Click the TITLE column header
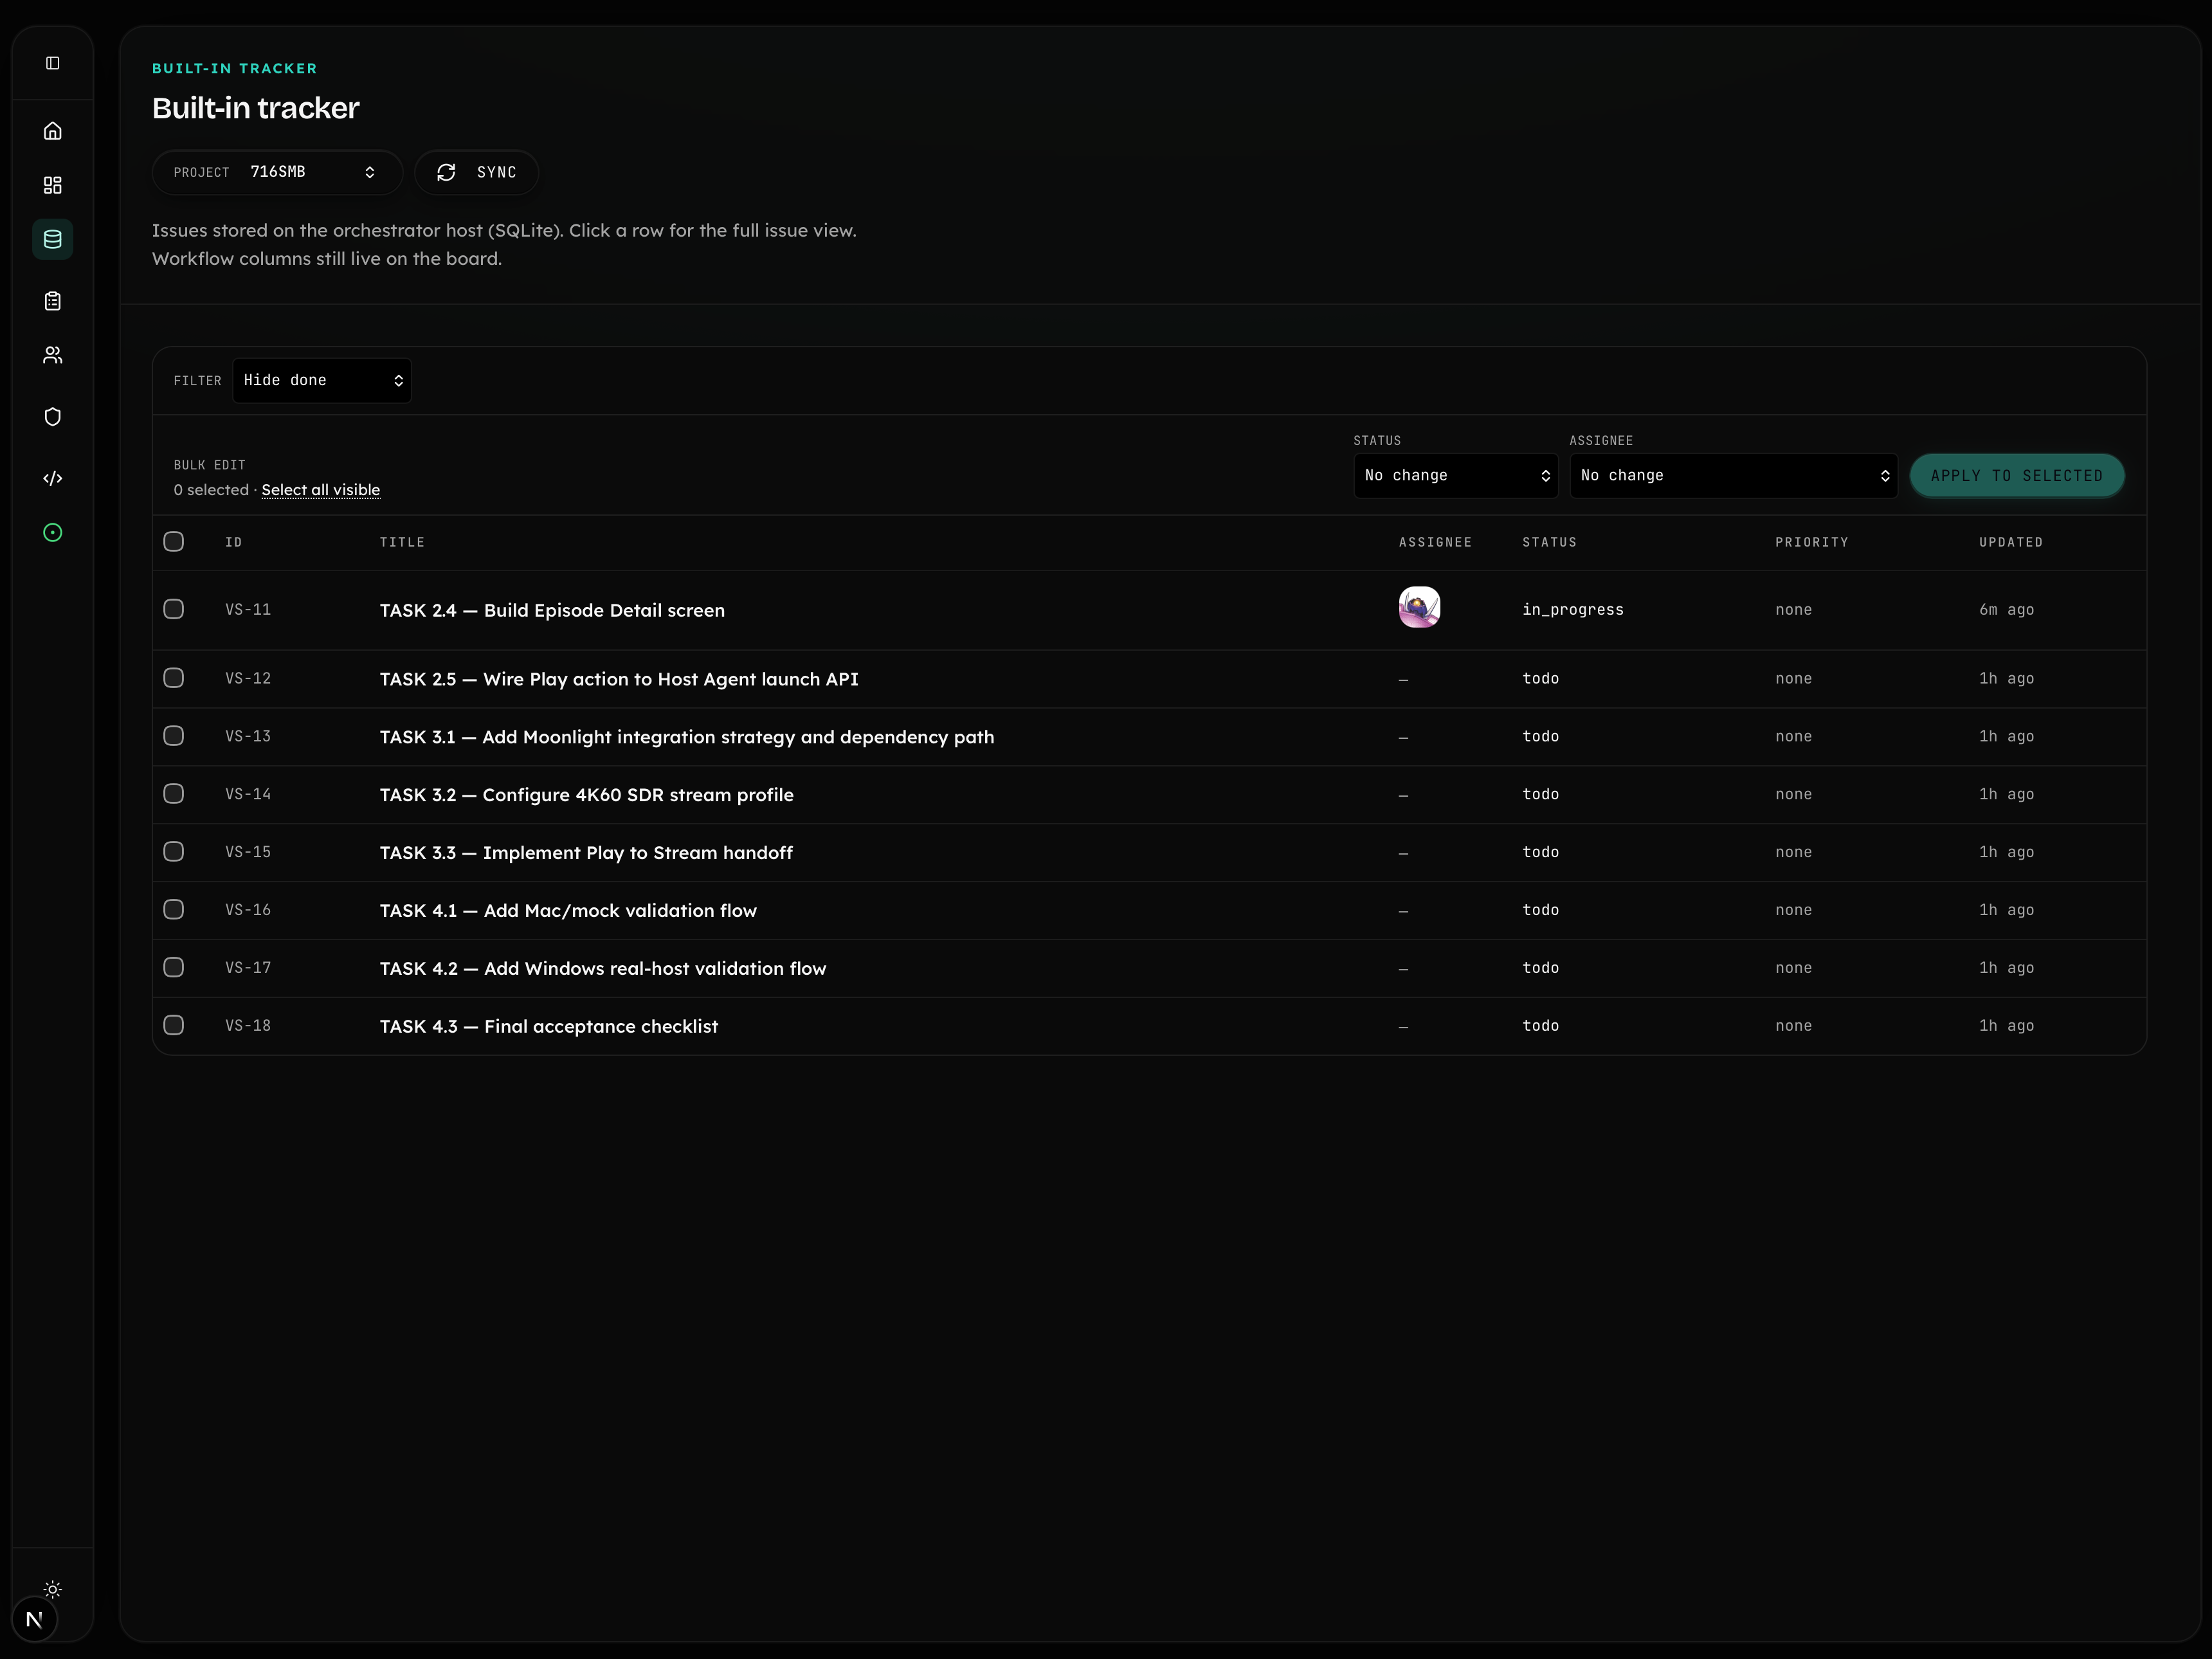This screenshot has width=2212, height=1659. click(402, 542)
